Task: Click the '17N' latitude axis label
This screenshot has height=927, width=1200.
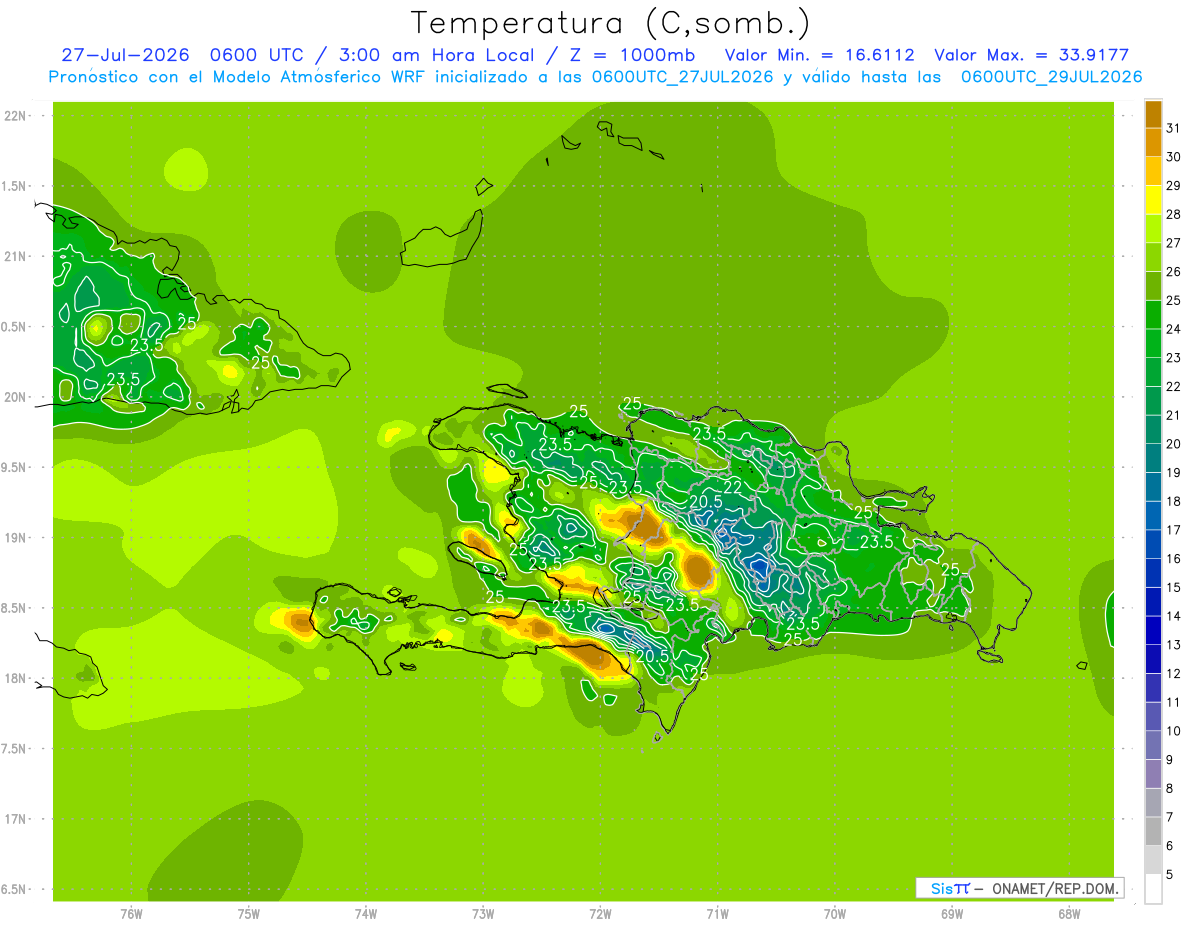Action: [15, 819]
